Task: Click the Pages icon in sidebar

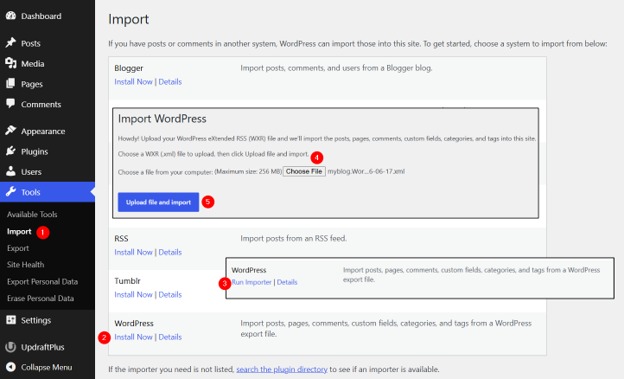Action: coord(11,84)
